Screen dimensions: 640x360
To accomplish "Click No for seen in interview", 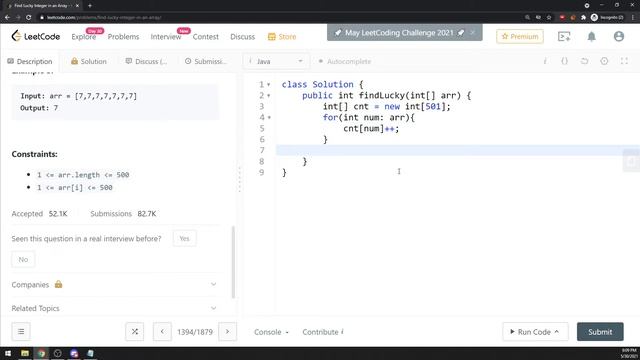I will [23, 259].
